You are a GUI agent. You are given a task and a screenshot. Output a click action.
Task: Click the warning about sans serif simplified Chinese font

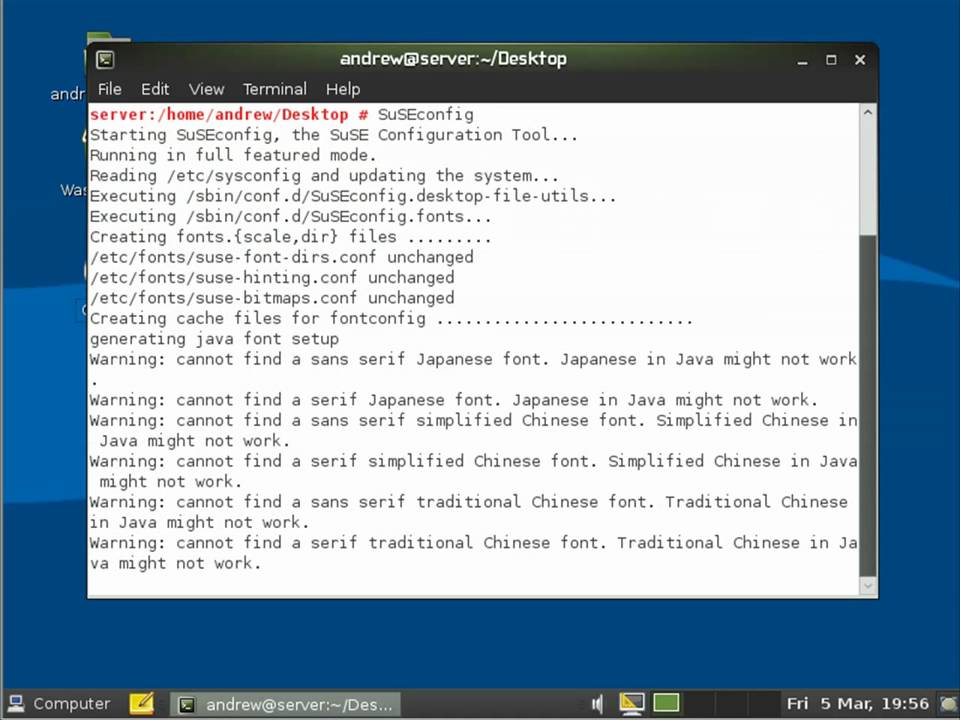[x=473, y=430]
